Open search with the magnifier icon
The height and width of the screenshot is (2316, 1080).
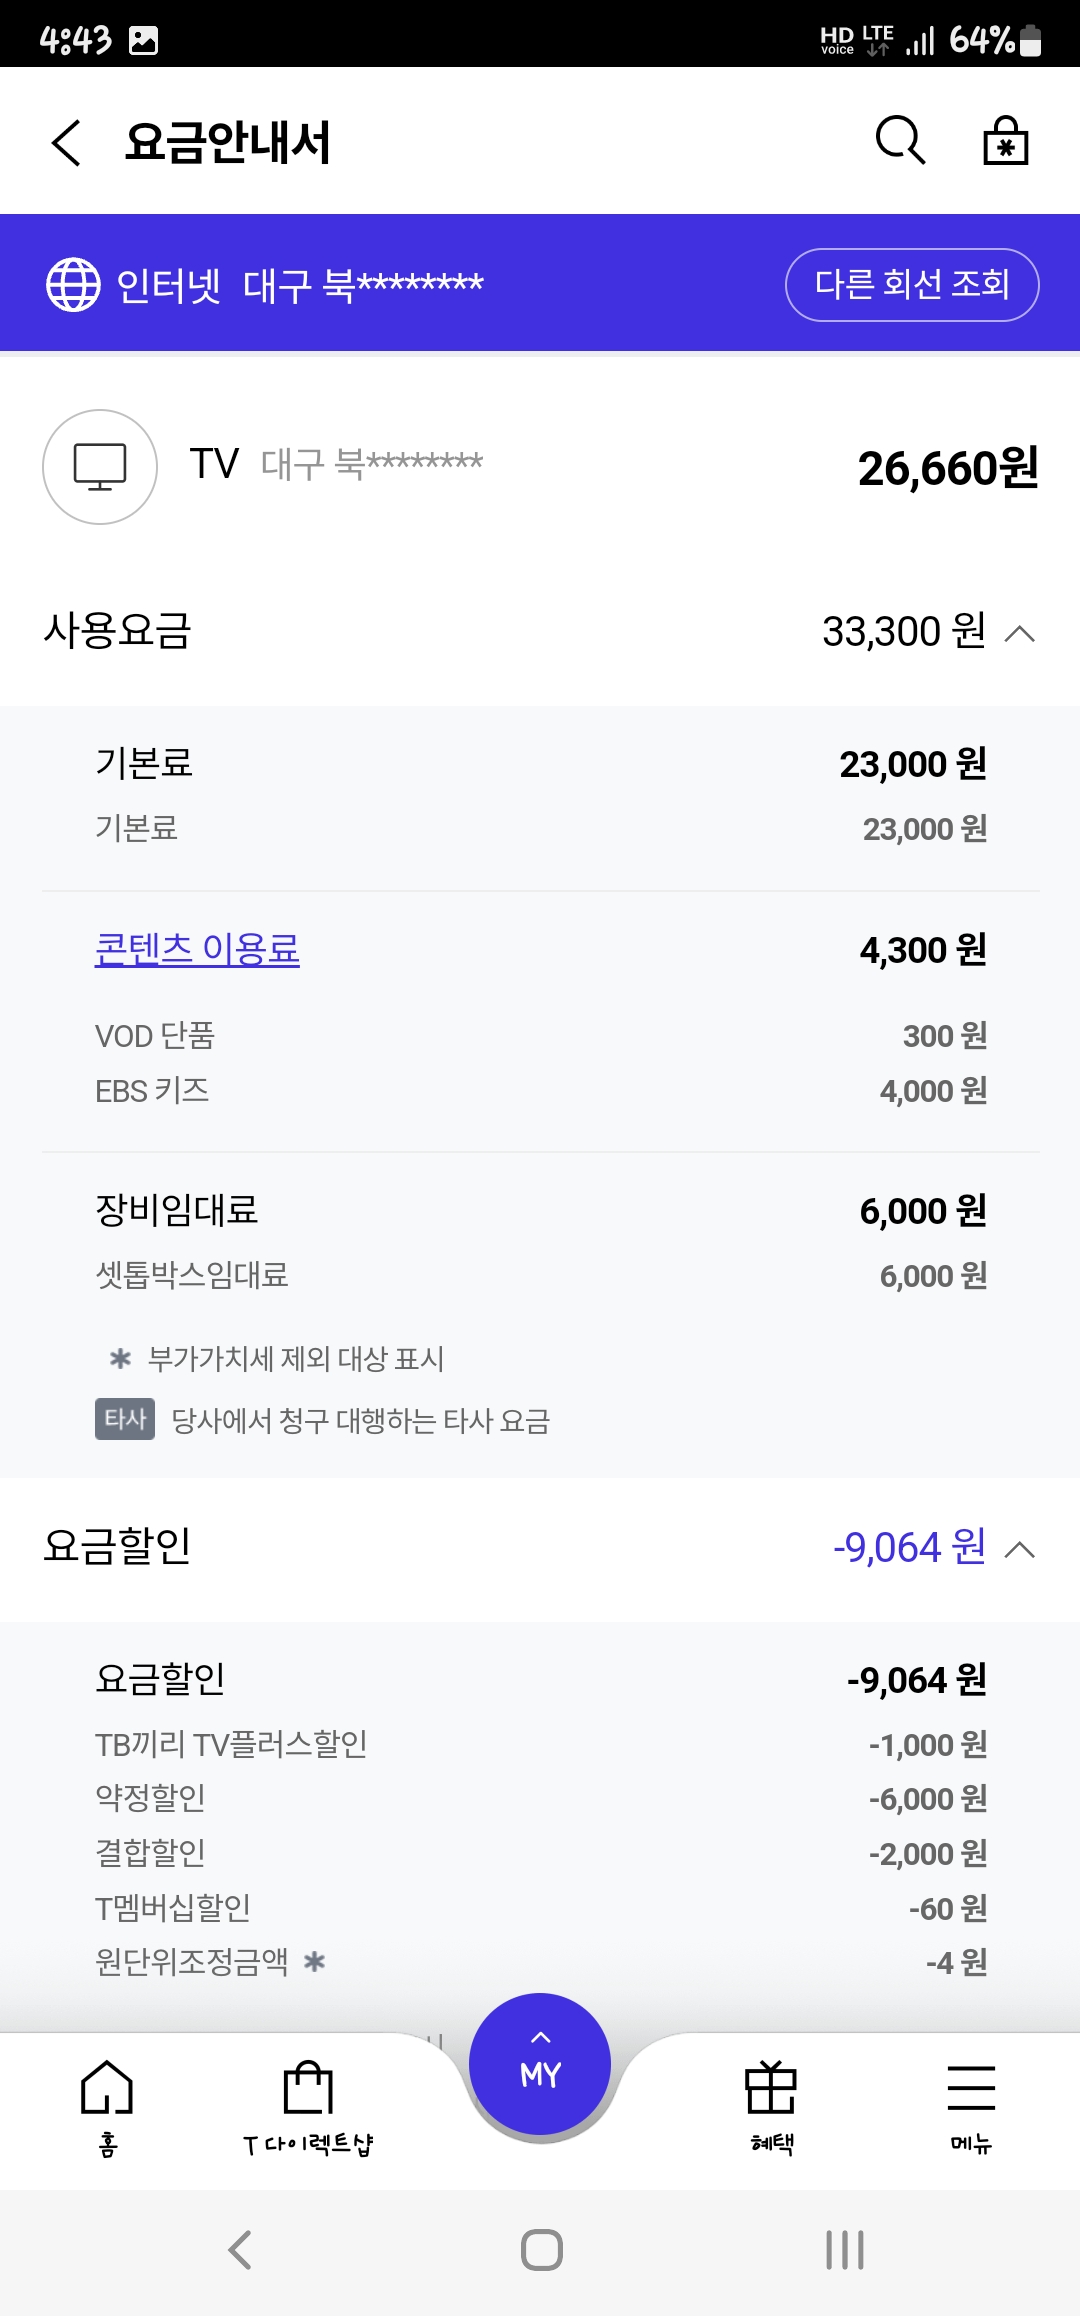900,140
